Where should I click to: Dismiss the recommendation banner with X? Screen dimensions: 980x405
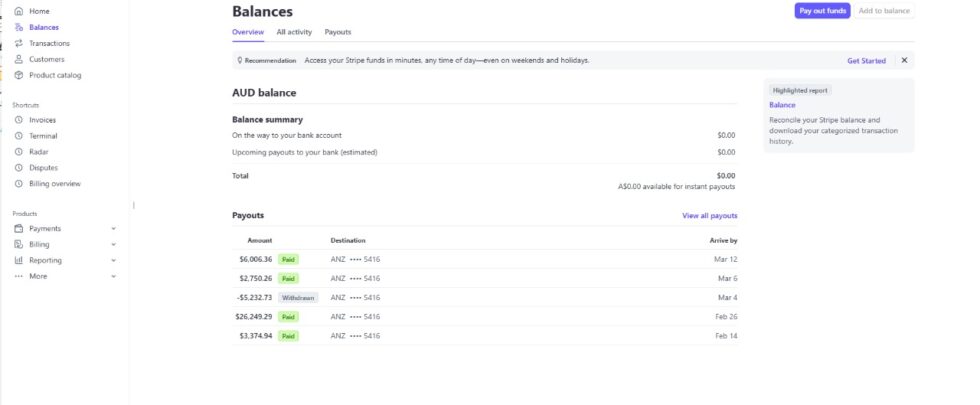tap(904, 61)
